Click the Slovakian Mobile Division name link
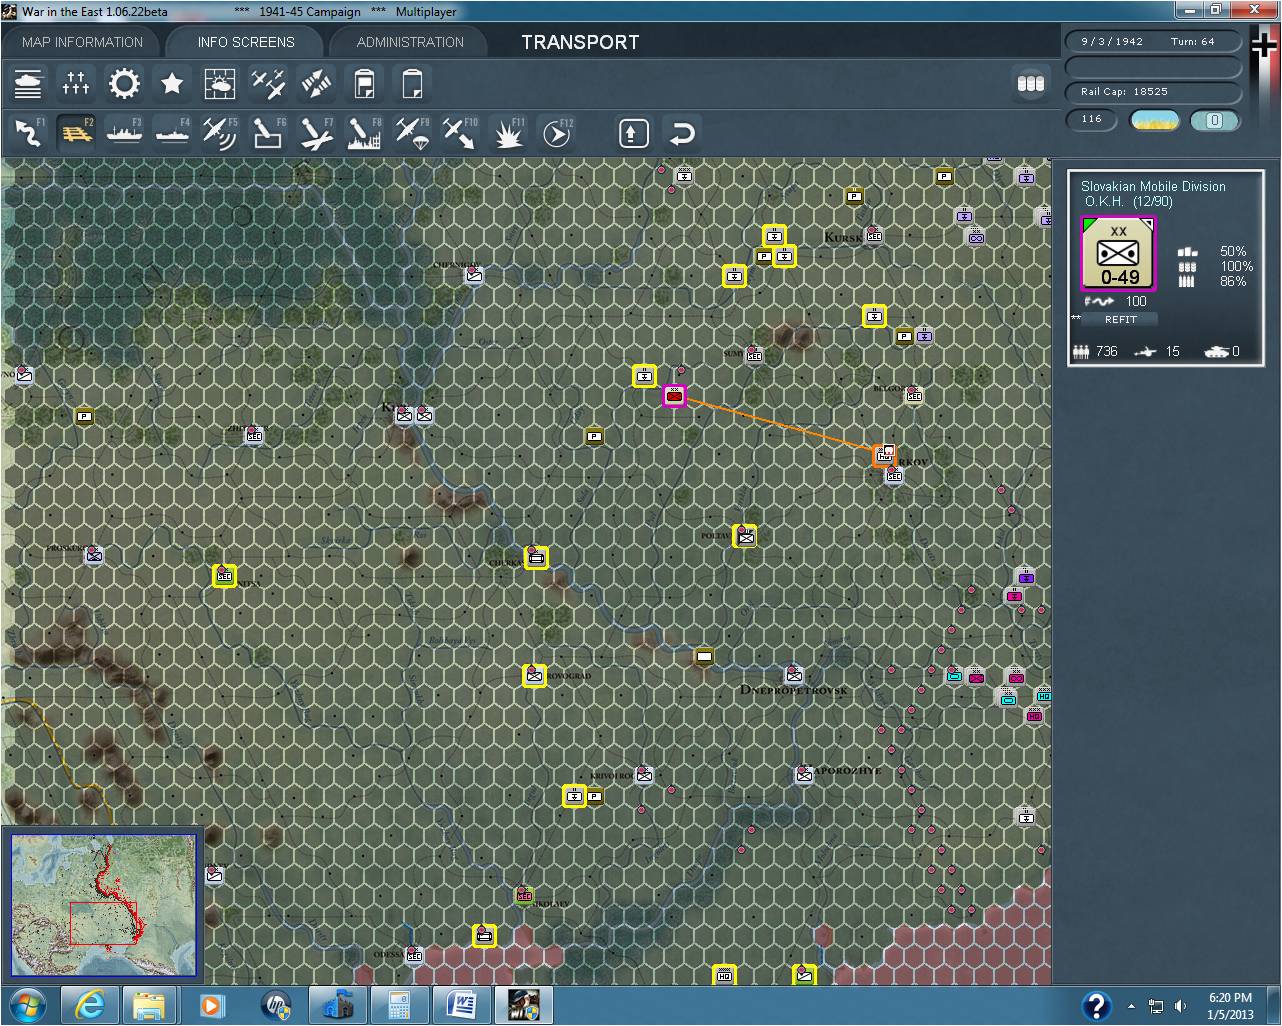This screenshot has height=1026, width=1282. [x=1153, y=186]
